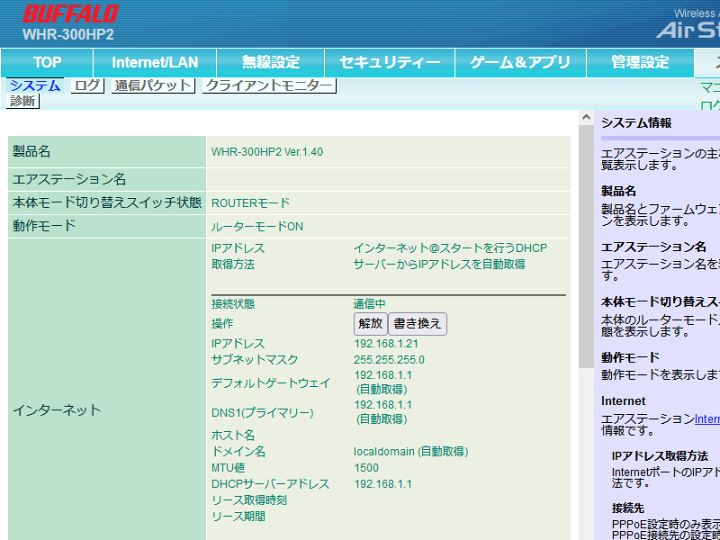720x540 pixels.
Task: Click the 接続先 help heading
Action: pos(628,508)
